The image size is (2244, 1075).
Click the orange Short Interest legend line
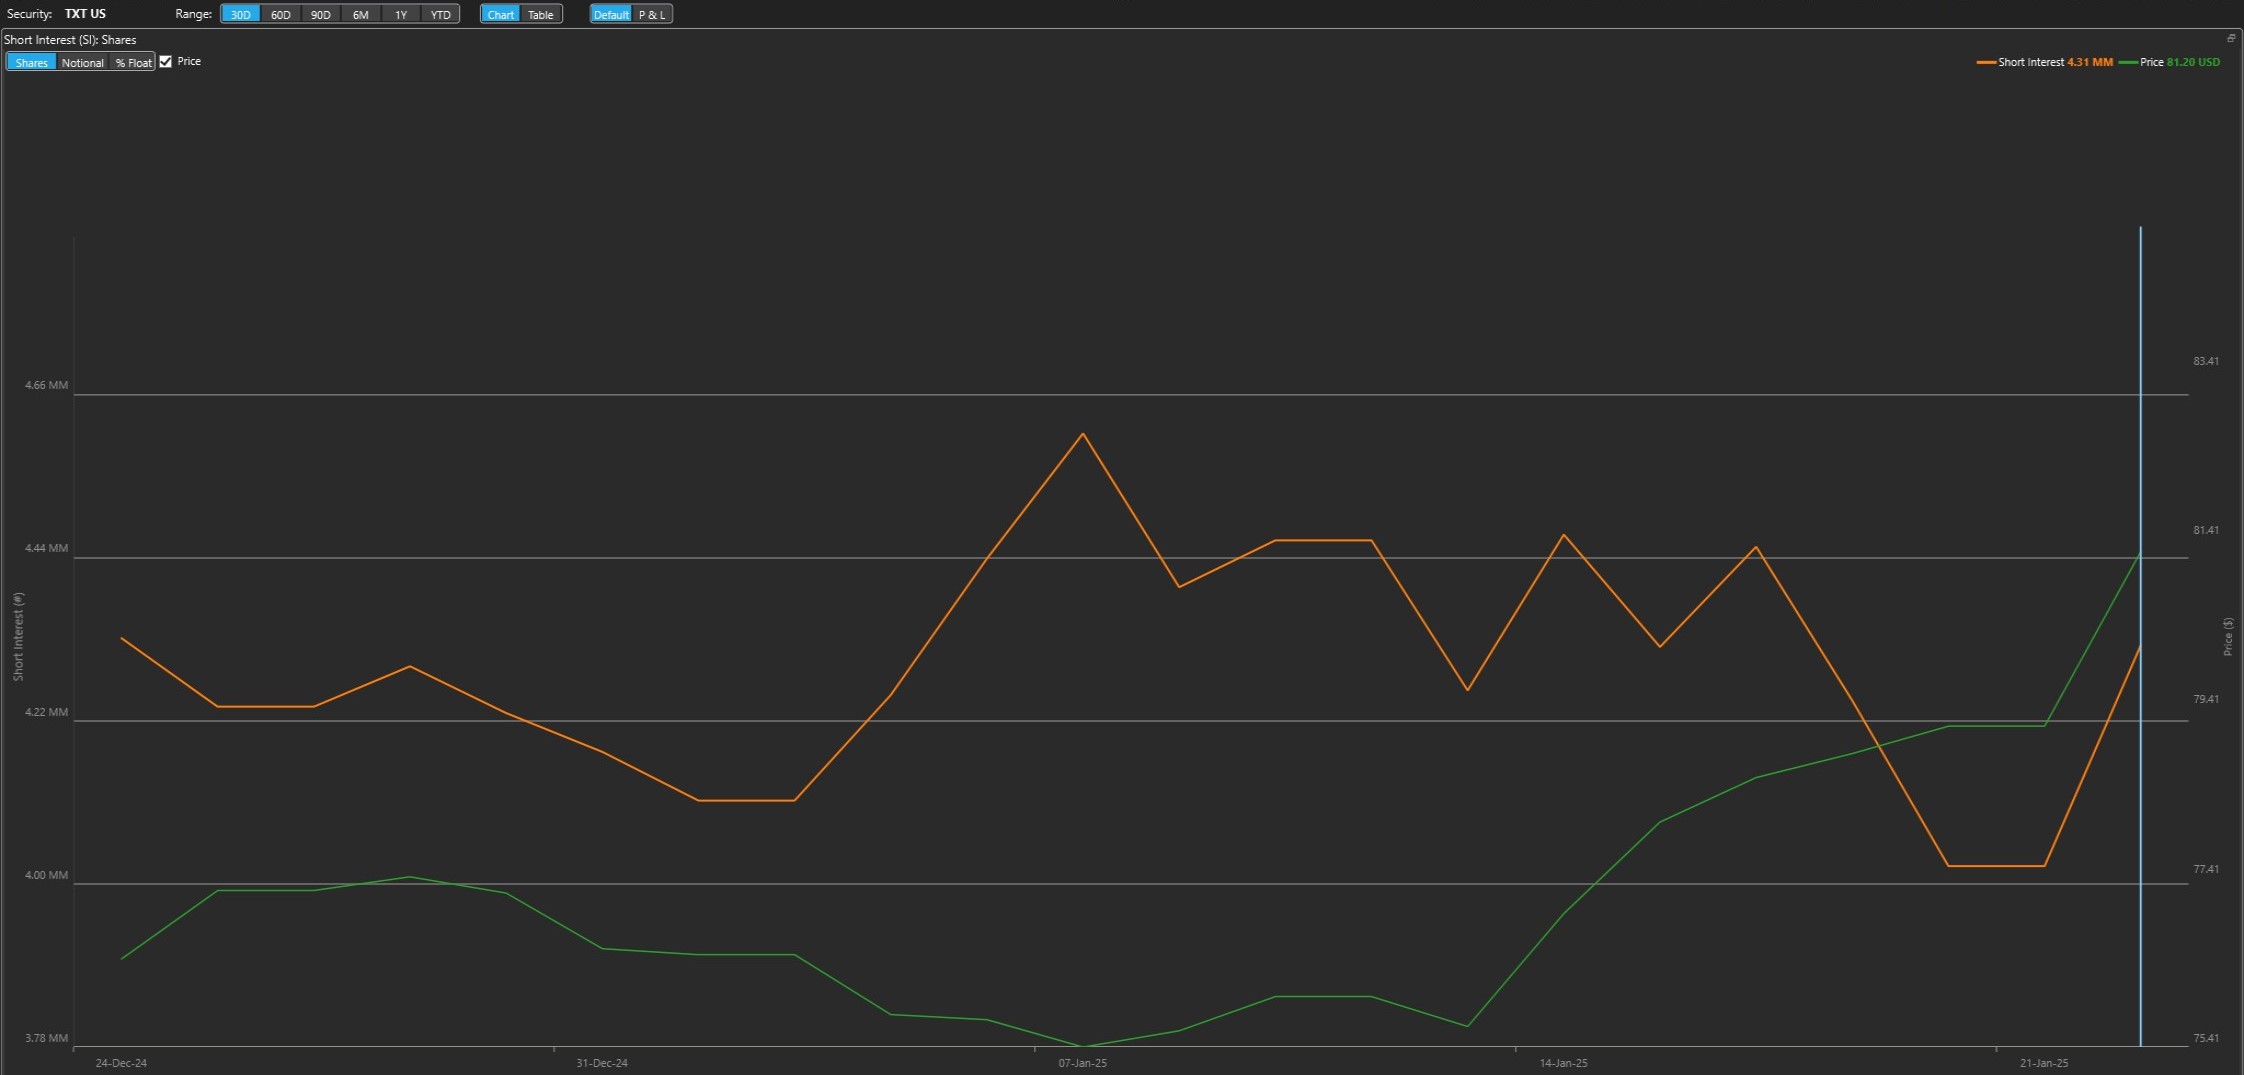(1986, 62)
